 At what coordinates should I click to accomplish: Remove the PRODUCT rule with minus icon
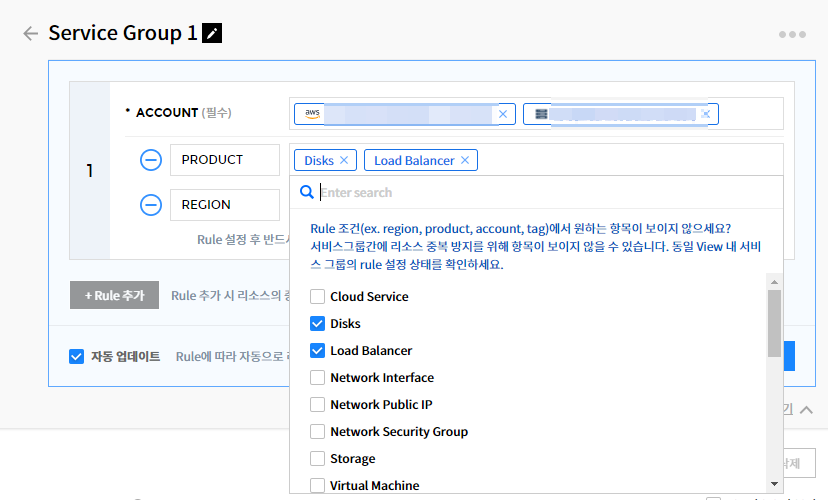pos(151,160)
